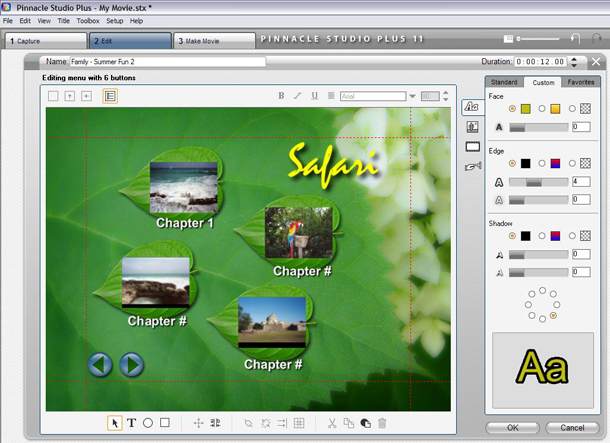Viewport: 610px width, 443px height.
Task: Click the Duration time field
Action: 541,62
